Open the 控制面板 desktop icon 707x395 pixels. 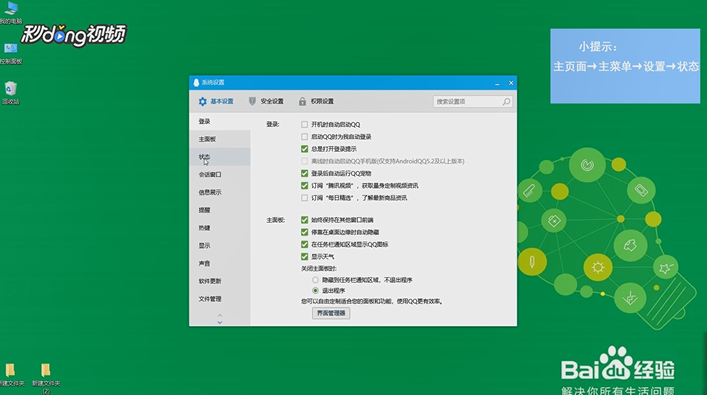10,53
